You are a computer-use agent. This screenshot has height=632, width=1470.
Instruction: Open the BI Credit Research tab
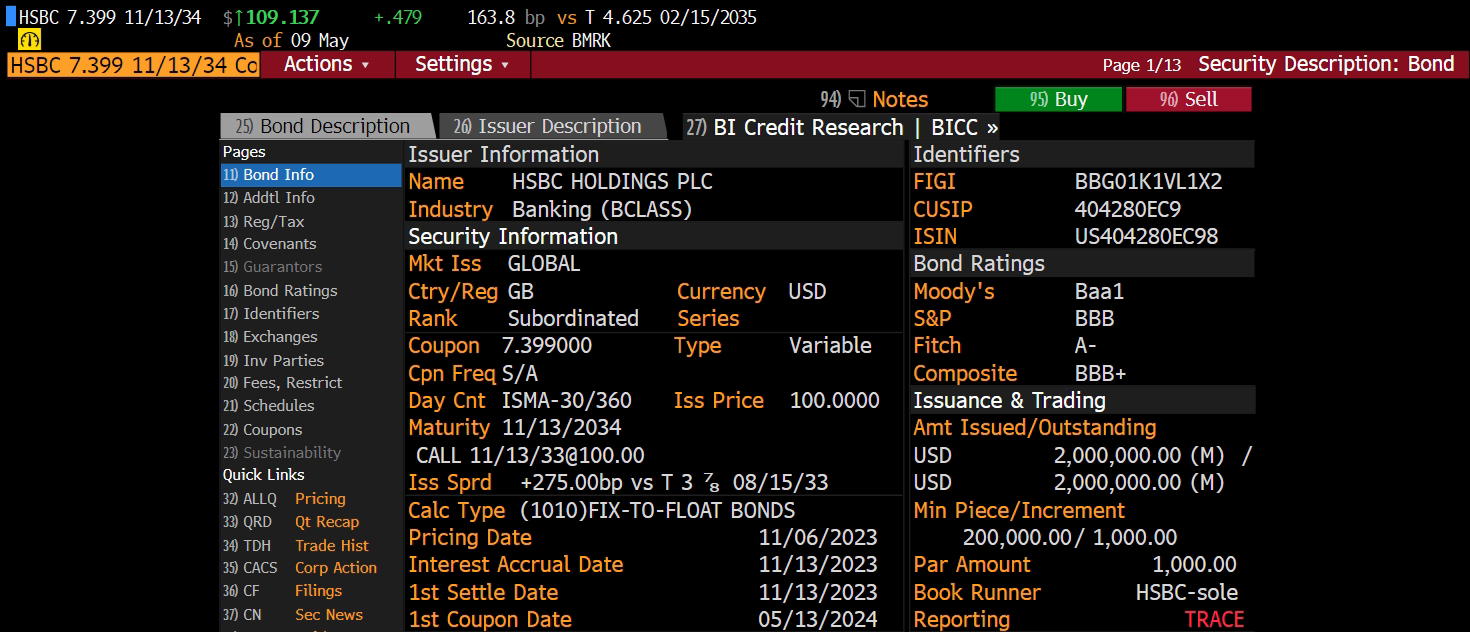[841, 127]
